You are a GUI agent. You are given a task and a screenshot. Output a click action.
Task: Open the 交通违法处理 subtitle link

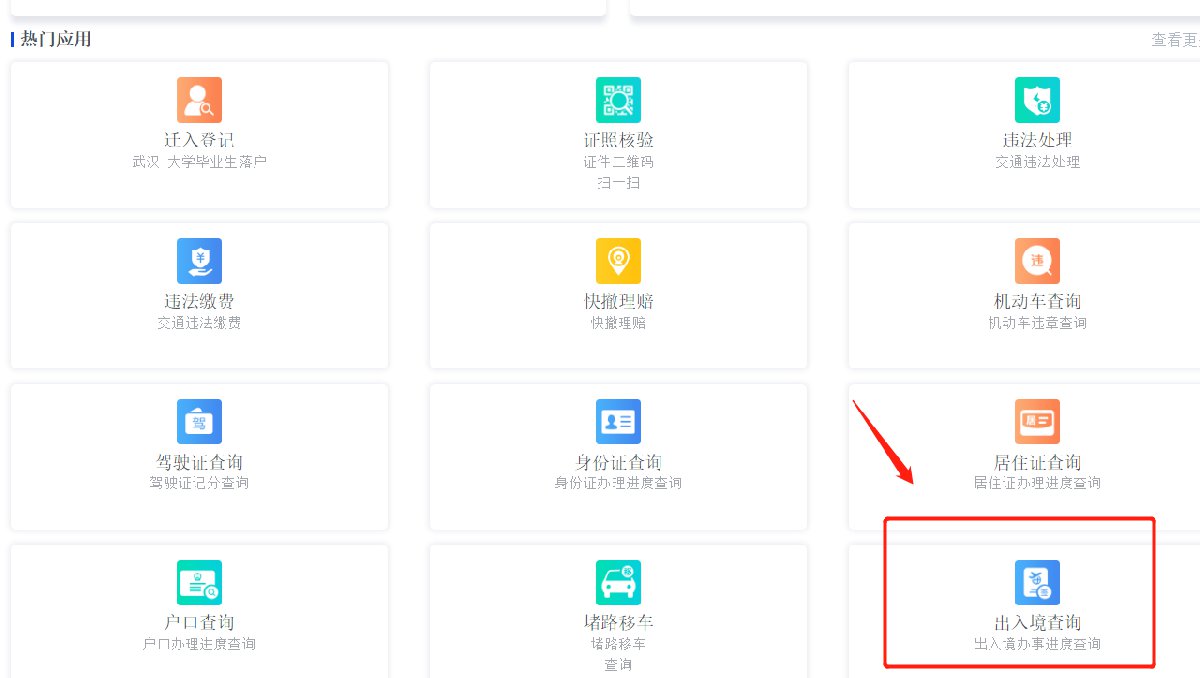tap(1037, 162)
